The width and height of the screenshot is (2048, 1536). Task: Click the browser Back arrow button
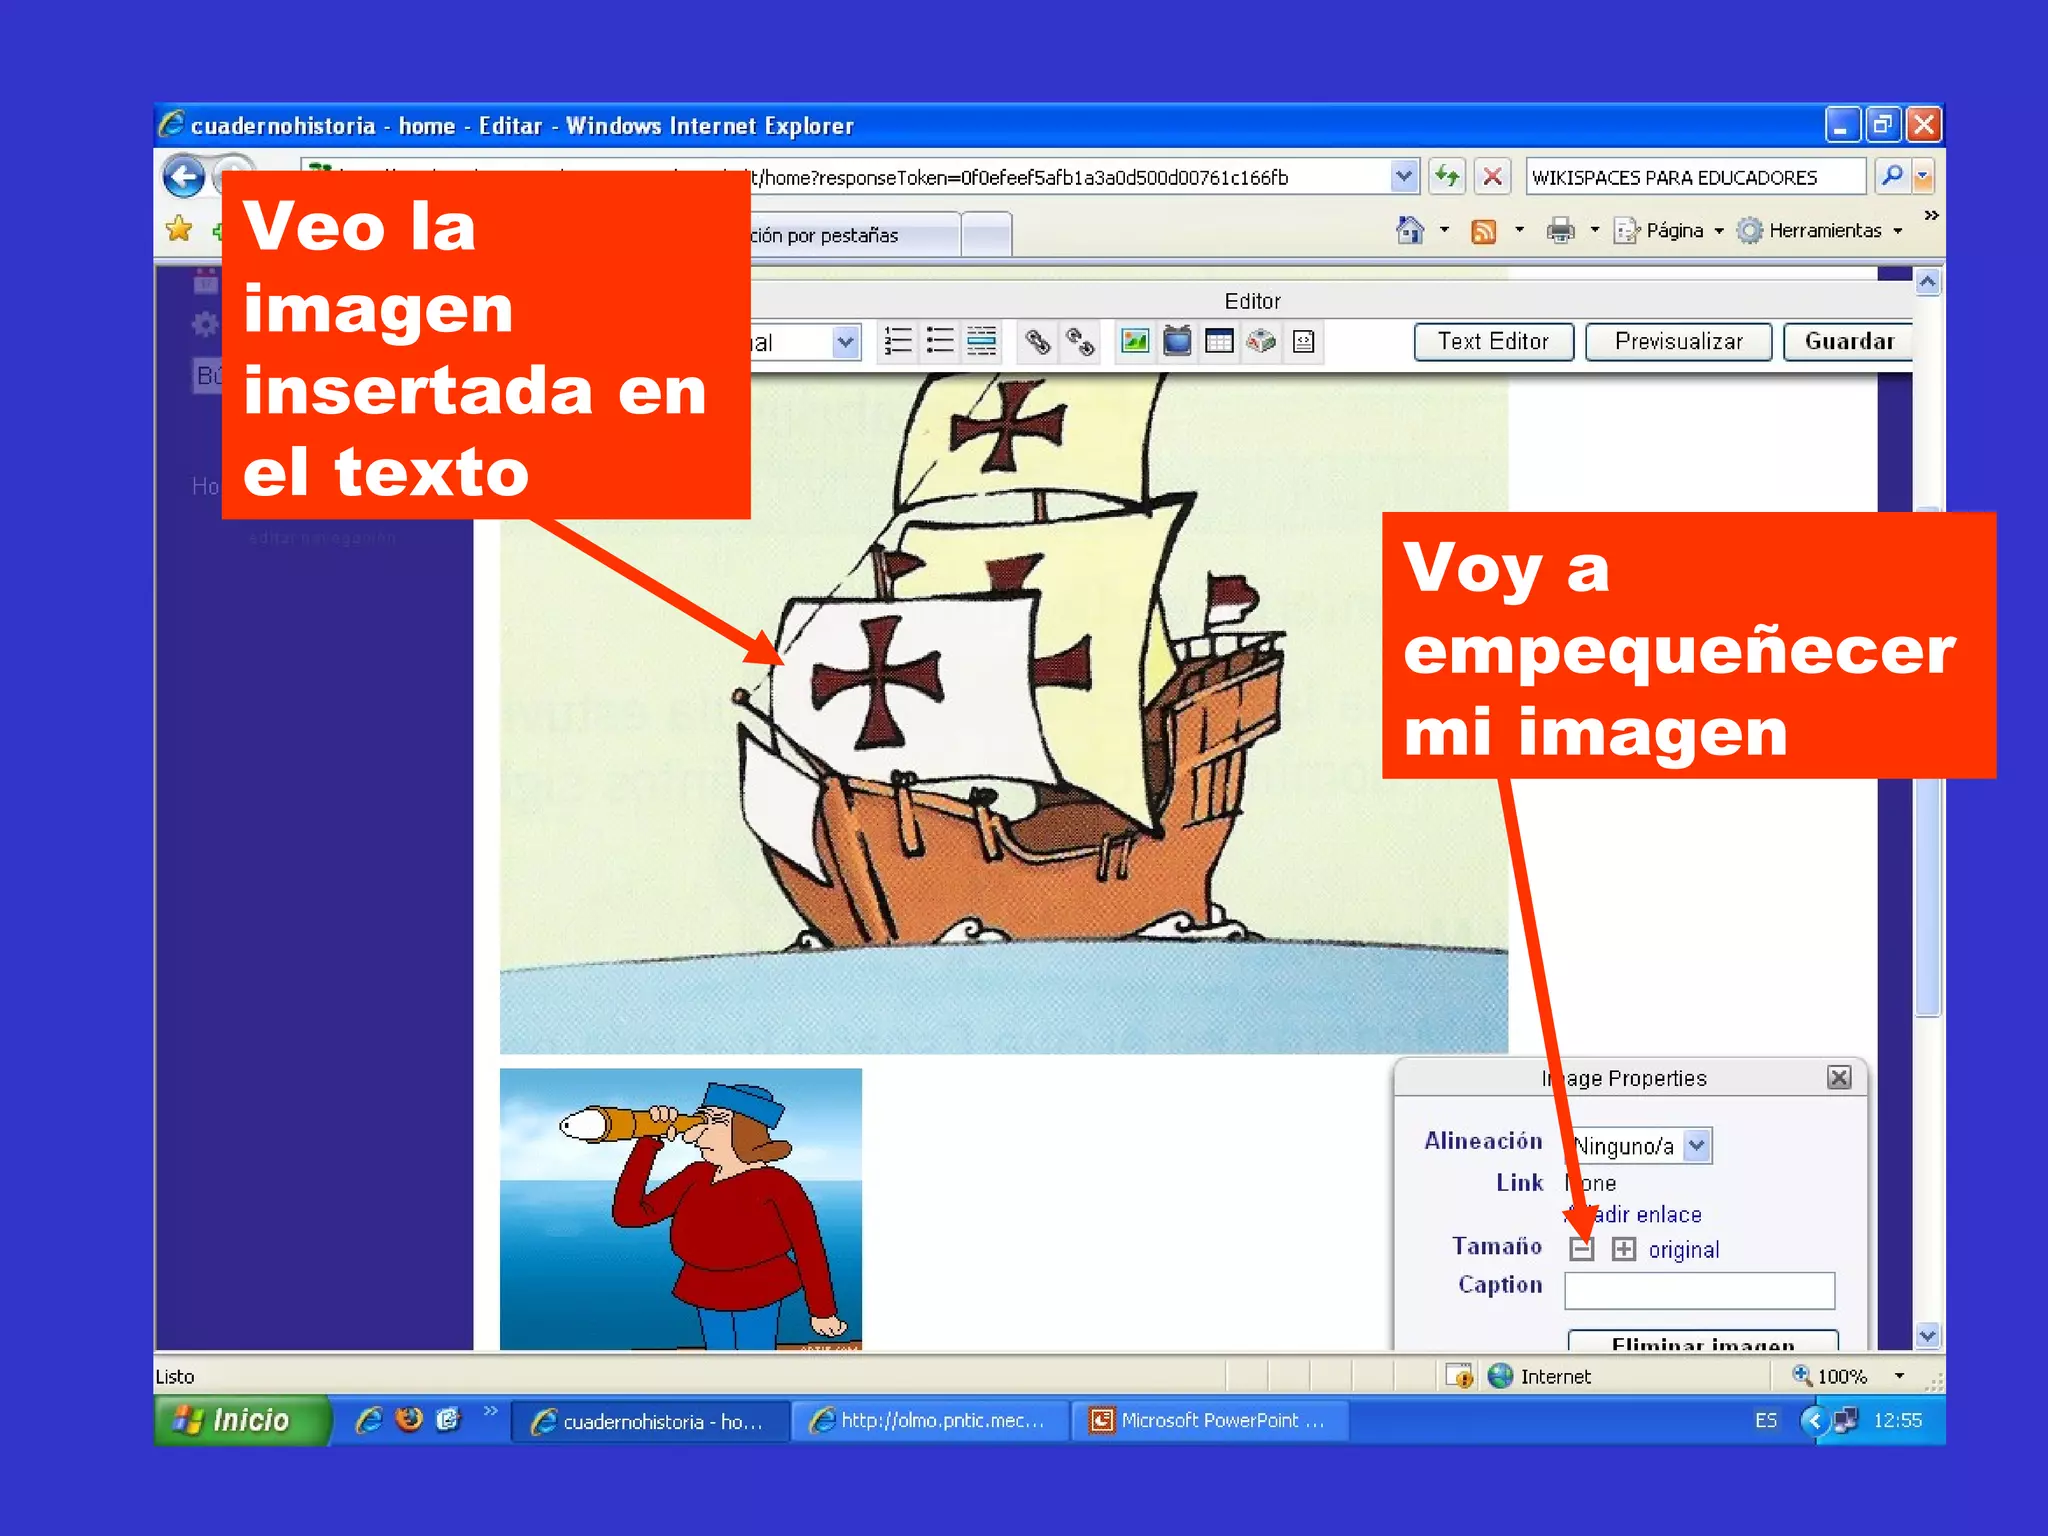coord(184,178)
